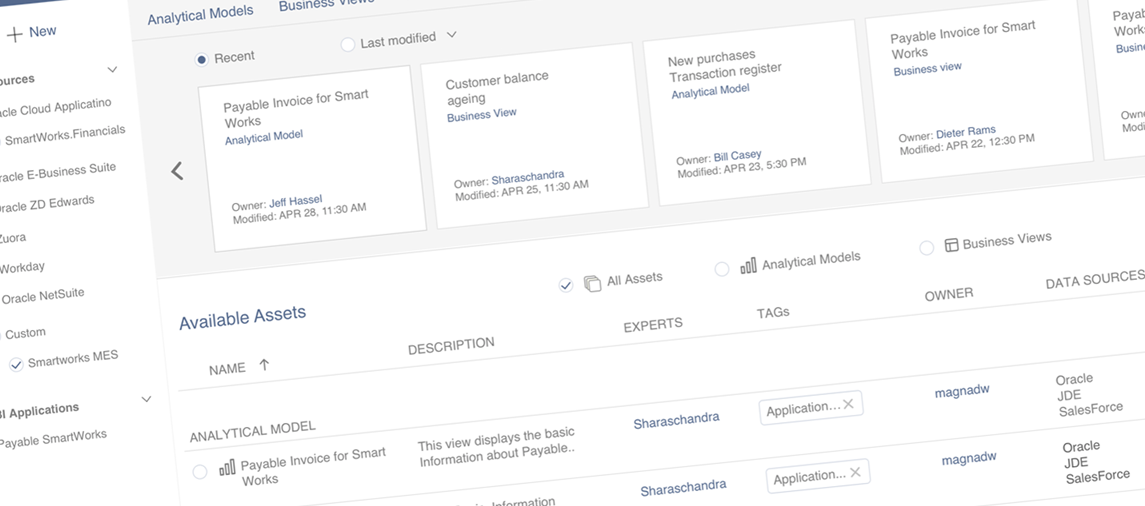Click the second magnadw owner link
This screenshot has width=1145, height=506.
tap(969, 459)
